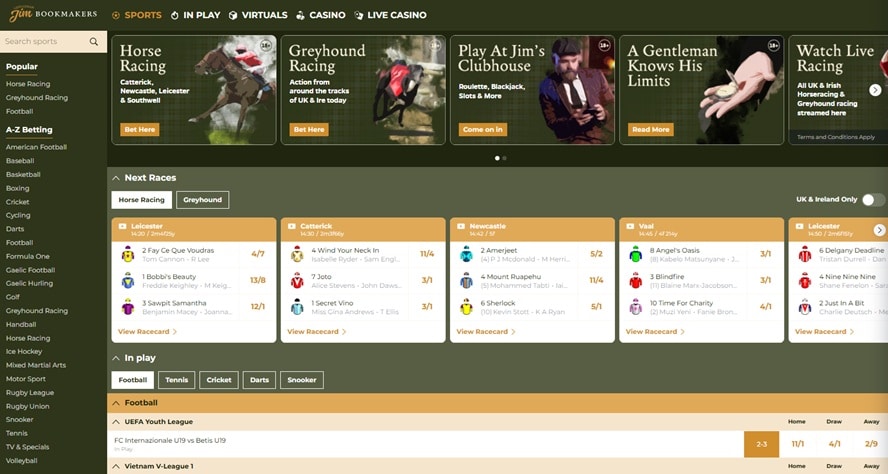The height and width of the screenshot is (474, 888).
Task: Click jockey silks icon for Bobbi's Beauty
Action: [128, 280]
